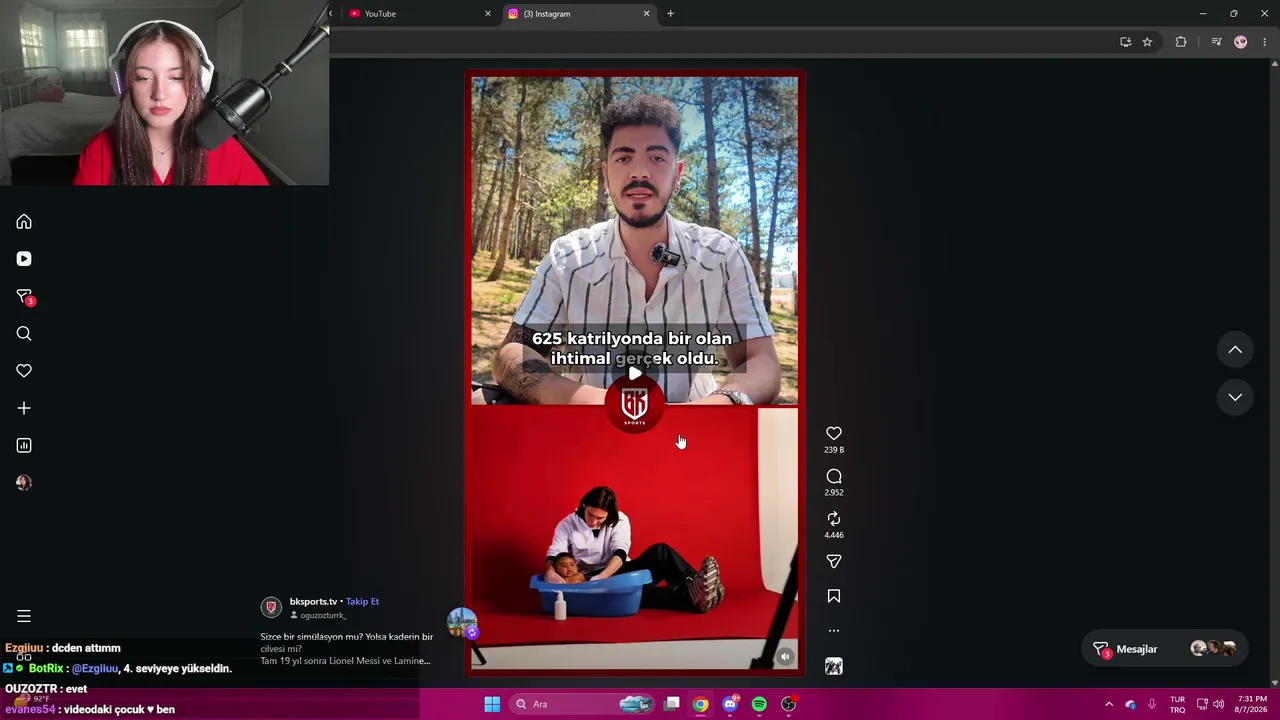Close the Instagram tab

(x=646, y=14)
